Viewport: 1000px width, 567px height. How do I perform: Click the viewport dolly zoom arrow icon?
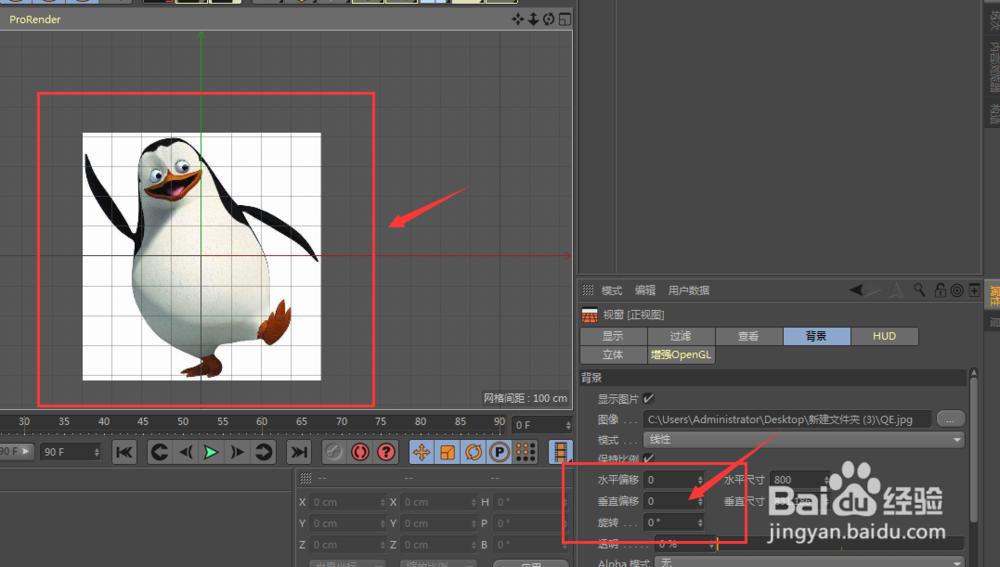(x=533, y=19)
